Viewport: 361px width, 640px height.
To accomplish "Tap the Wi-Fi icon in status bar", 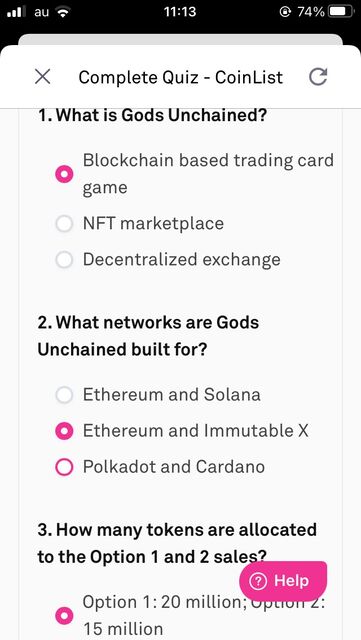I will click(x=63, y=12).
